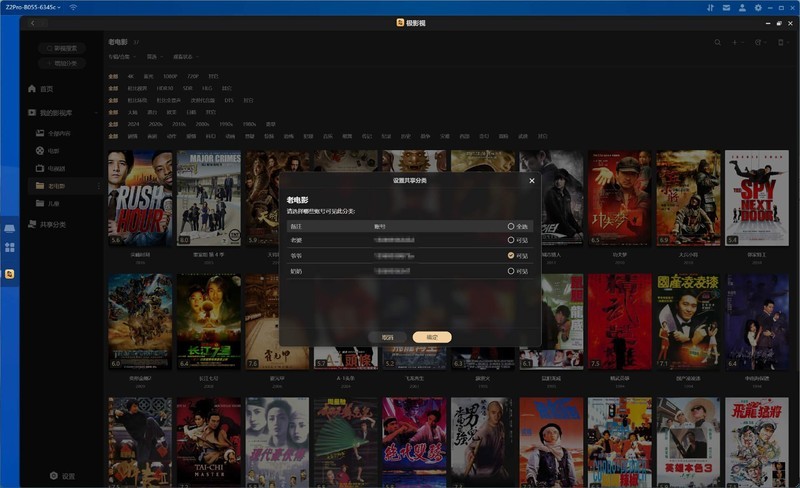Click the Wi-Fi icon beside device name
The width and height of the screenshot is (800, 488).
click(73, 8)
